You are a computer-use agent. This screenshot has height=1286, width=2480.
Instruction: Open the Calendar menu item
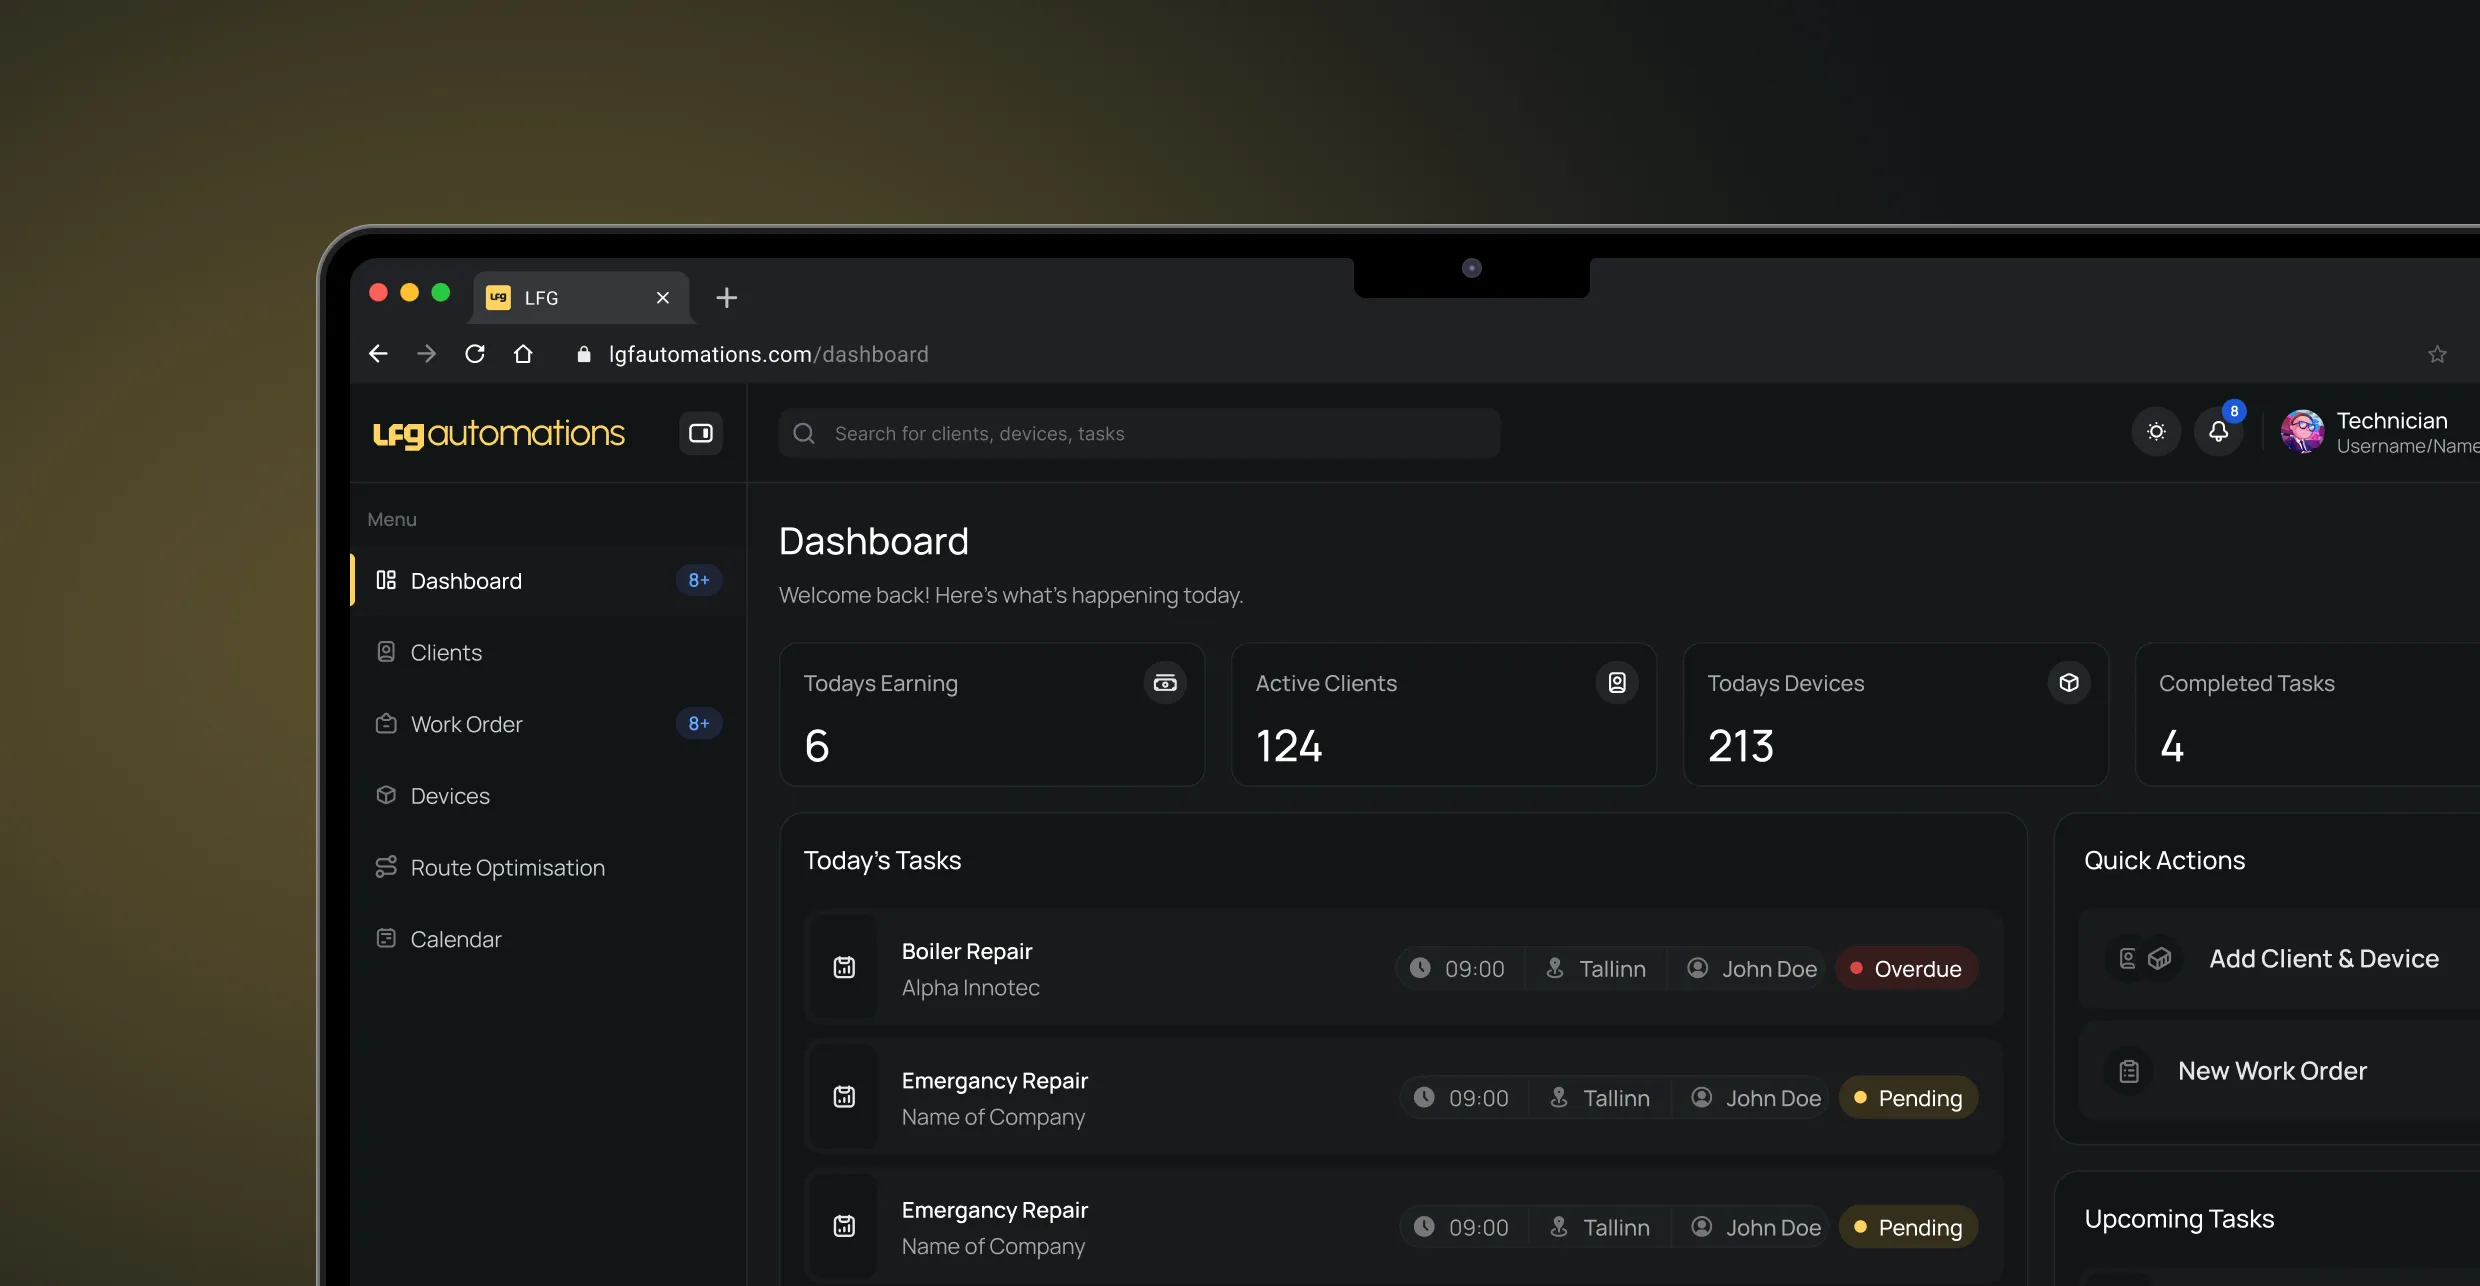(455, 939)
